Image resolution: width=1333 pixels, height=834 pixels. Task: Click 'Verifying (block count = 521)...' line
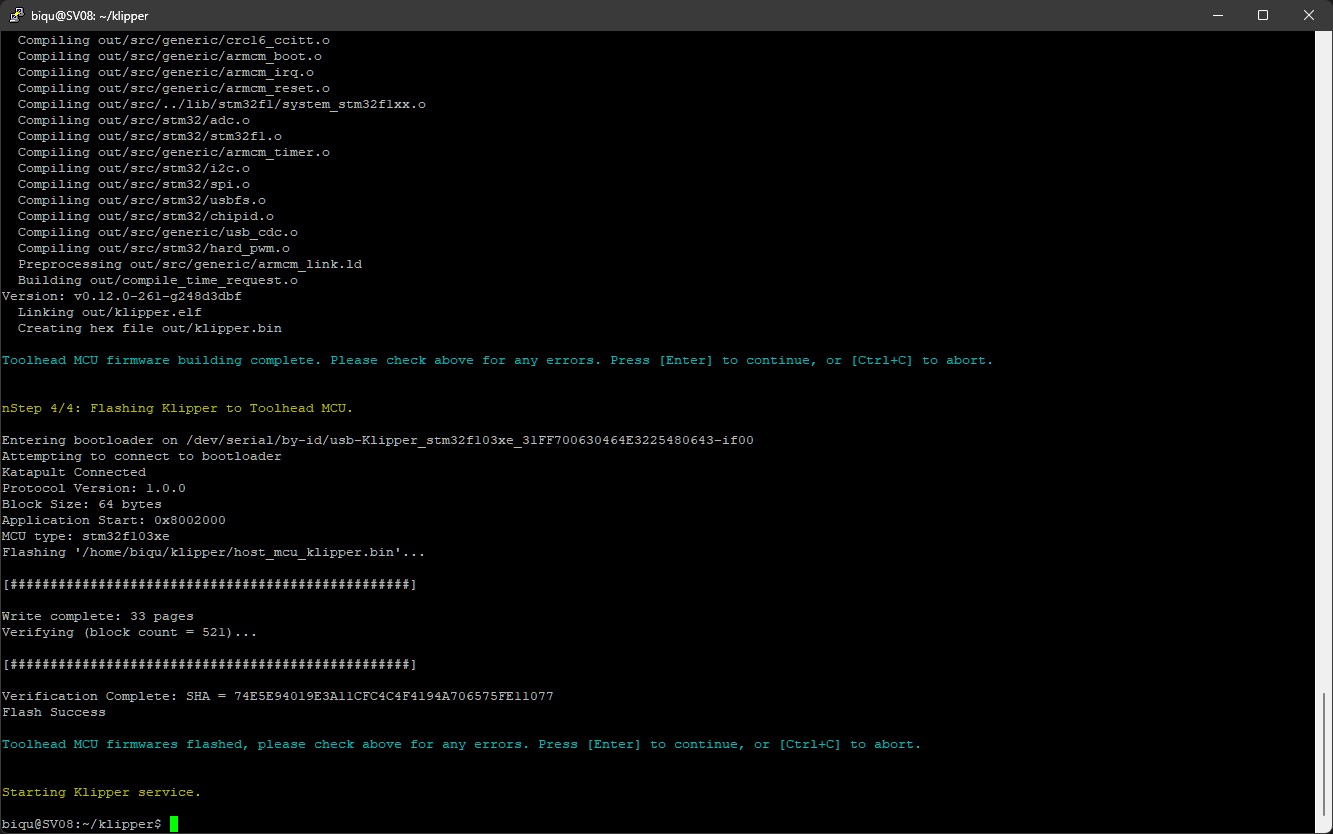tap(129, 632)
